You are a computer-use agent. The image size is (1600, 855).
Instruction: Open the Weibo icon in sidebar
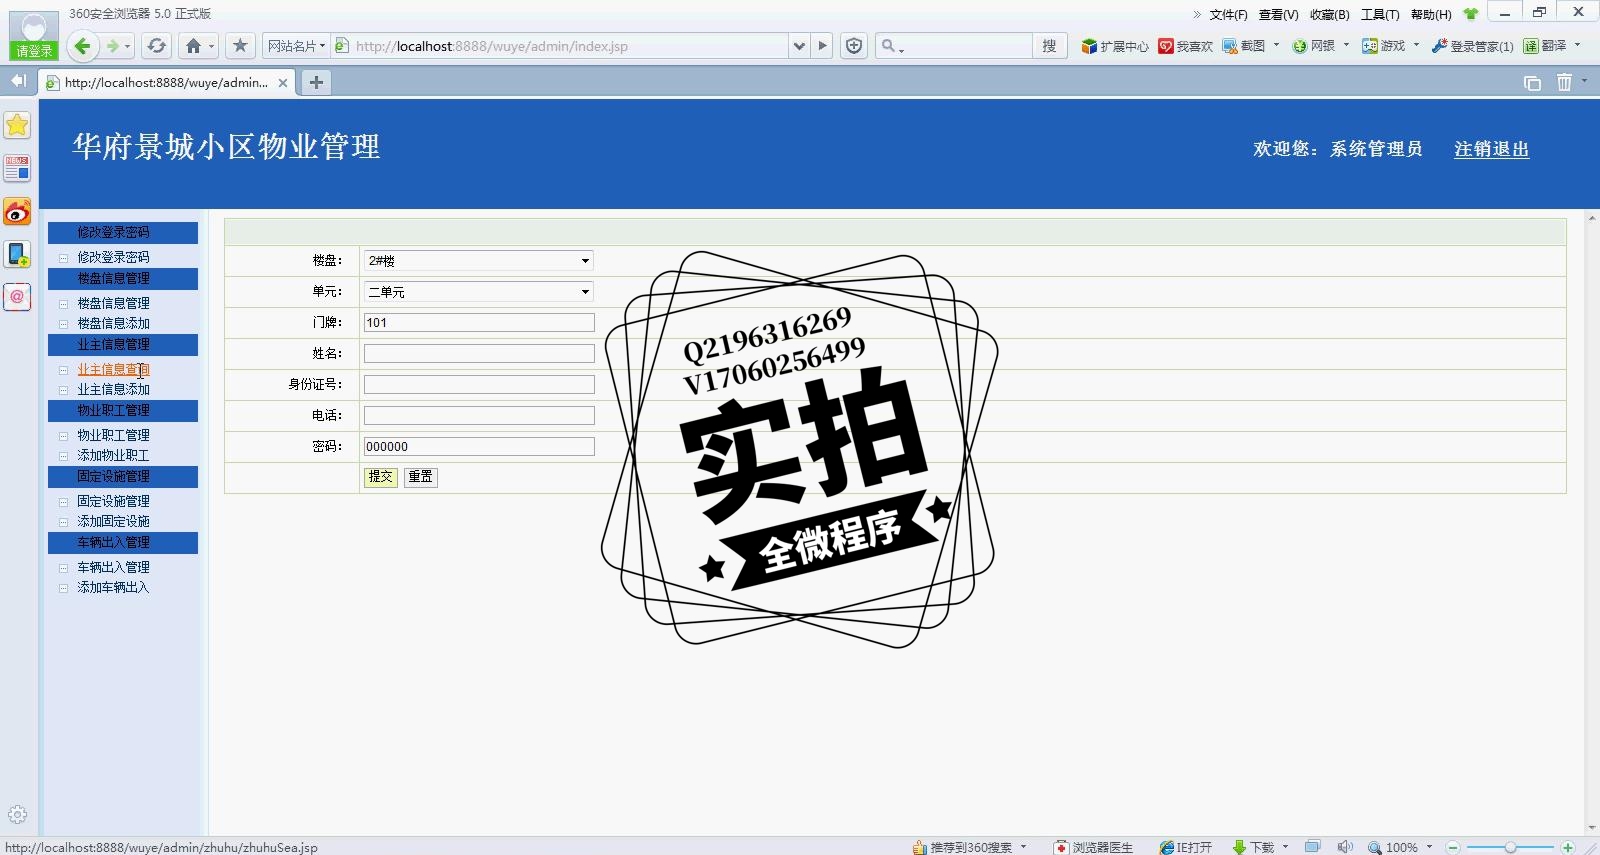click(17, 212)
